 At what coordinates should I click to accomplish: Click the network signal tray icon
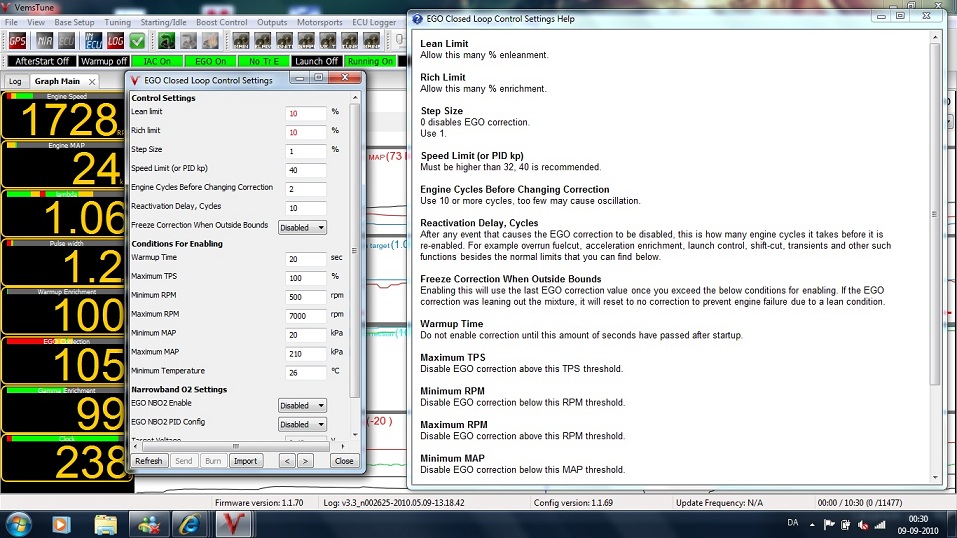(879, 524)
